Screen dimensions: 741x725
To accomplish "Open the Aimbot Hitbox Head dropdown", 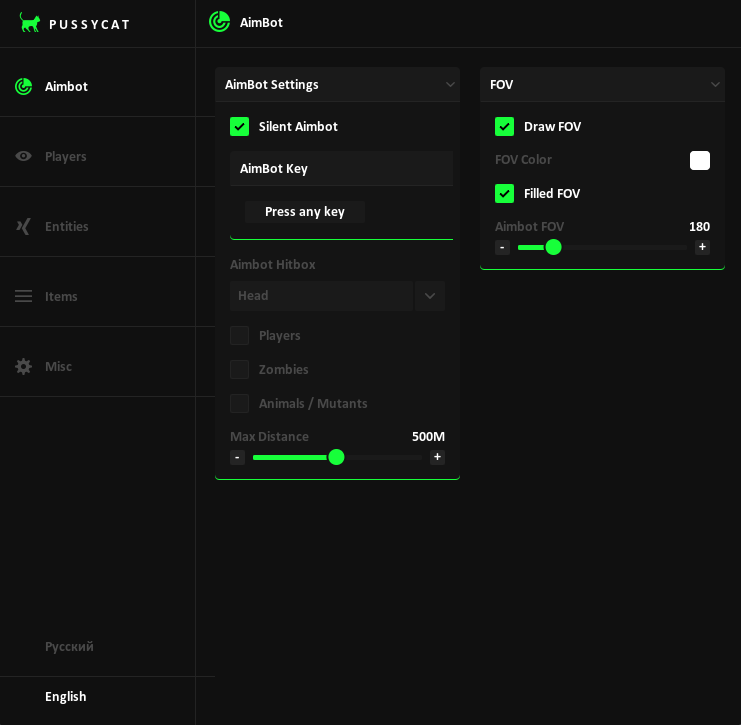I will point(430,296).
